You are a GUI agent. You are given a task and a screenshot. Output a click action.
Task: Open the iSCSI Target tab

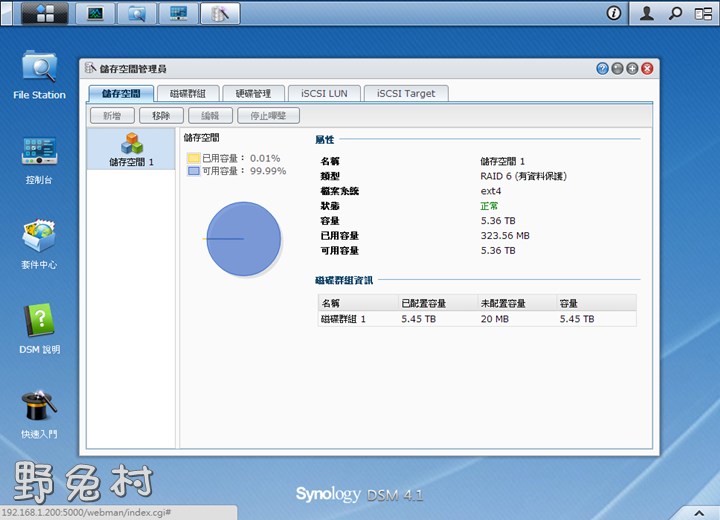click(x=406, y=93)
